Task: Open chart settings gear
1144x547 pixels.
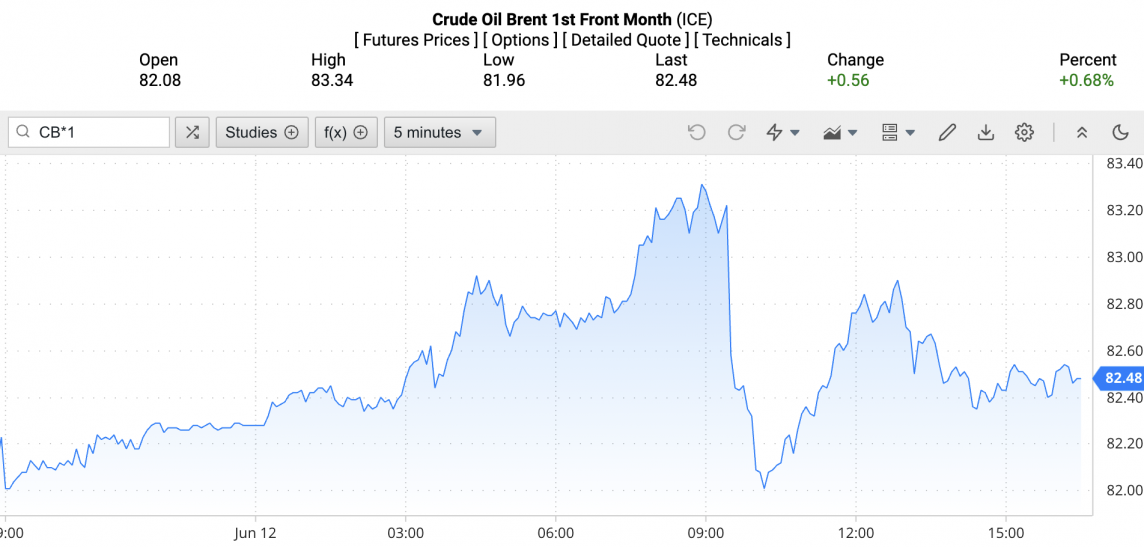Action: pyautogui.click(x=1024, y=132)
